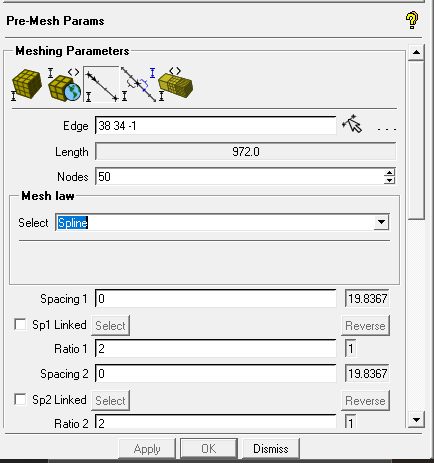
Task: Click the Dismiss button
Action: click(271, 449)
